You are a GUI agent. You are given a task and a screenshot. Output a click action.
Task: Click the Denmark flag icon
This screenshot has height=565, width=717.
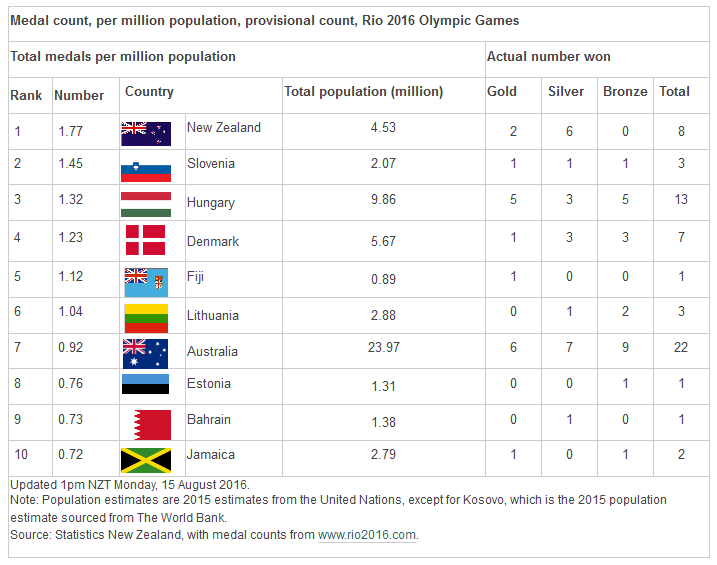(x=145, y=240)
